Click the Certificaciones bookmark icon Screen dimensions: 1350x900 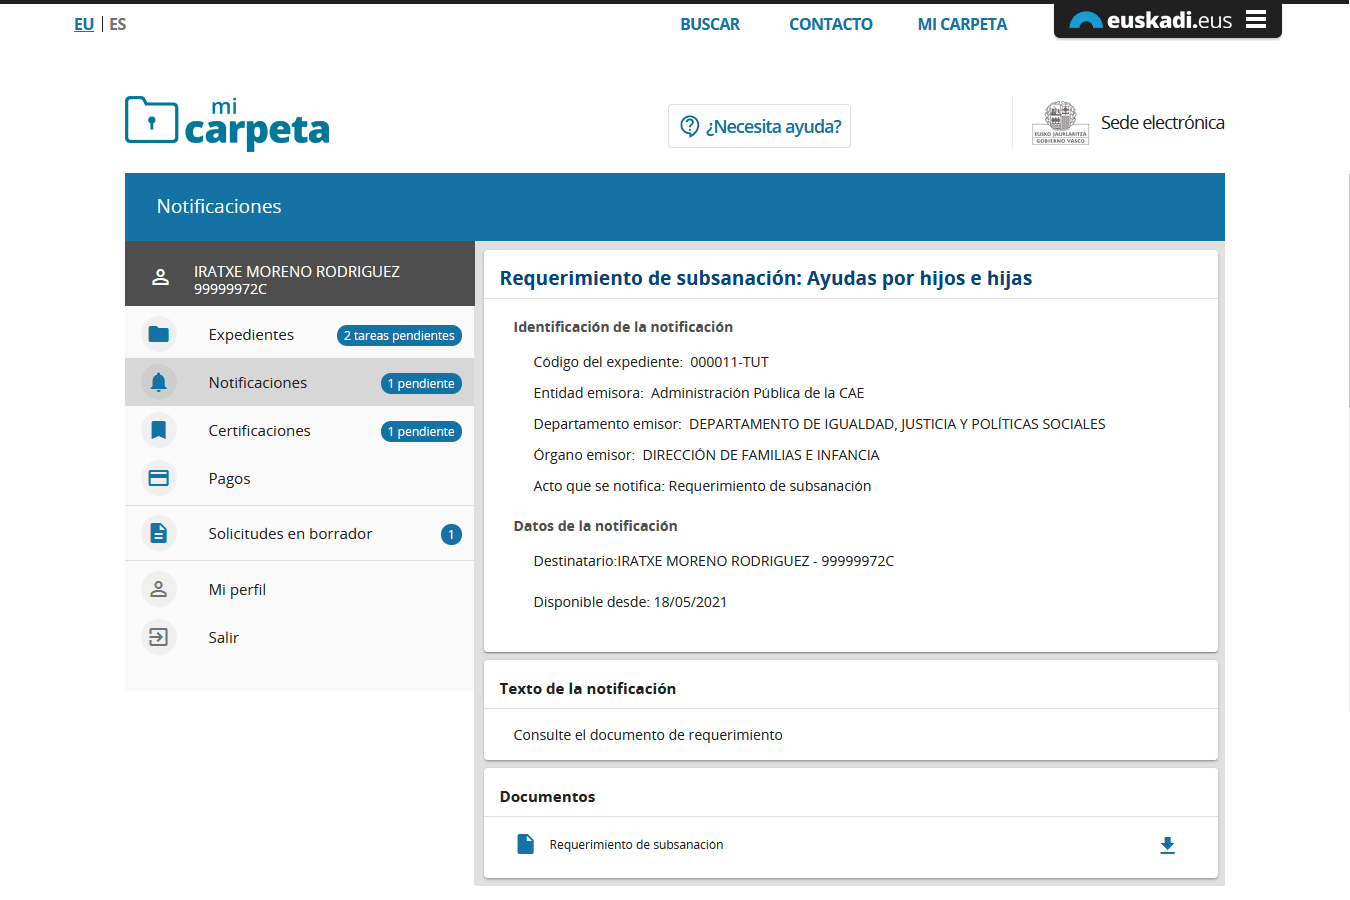click(158, 430)
